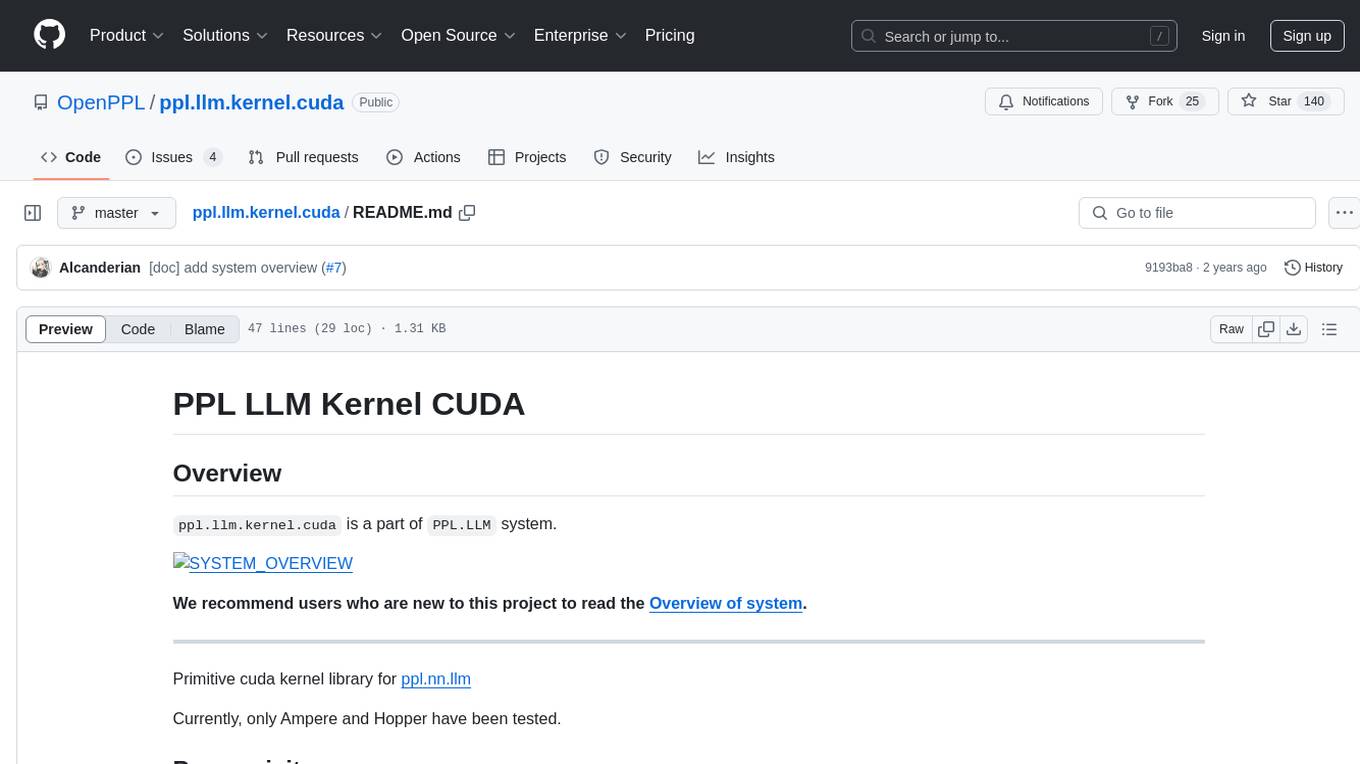The width and height of the screenshot is (1360, 764).
Task: Click the Star count 140
Action: [x=1314, y=101]
